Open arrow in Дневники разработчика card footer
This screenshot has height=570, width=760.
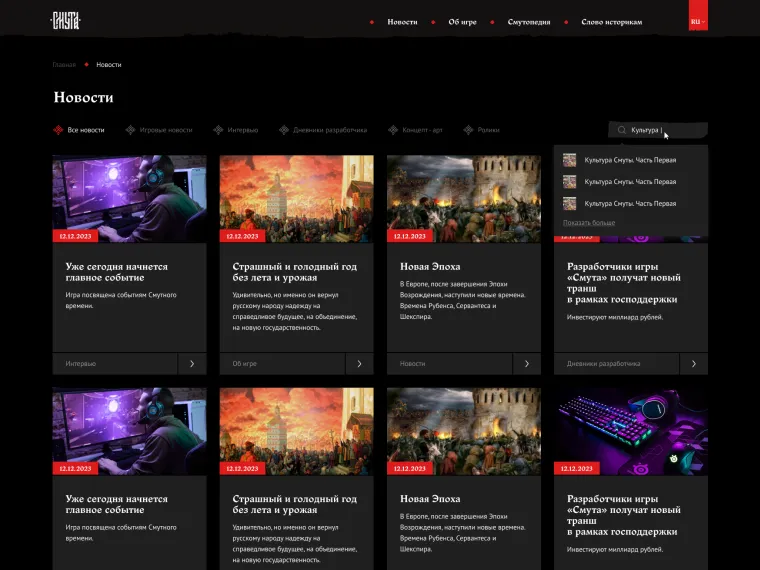pyautogui.click(x=694, y=364)
